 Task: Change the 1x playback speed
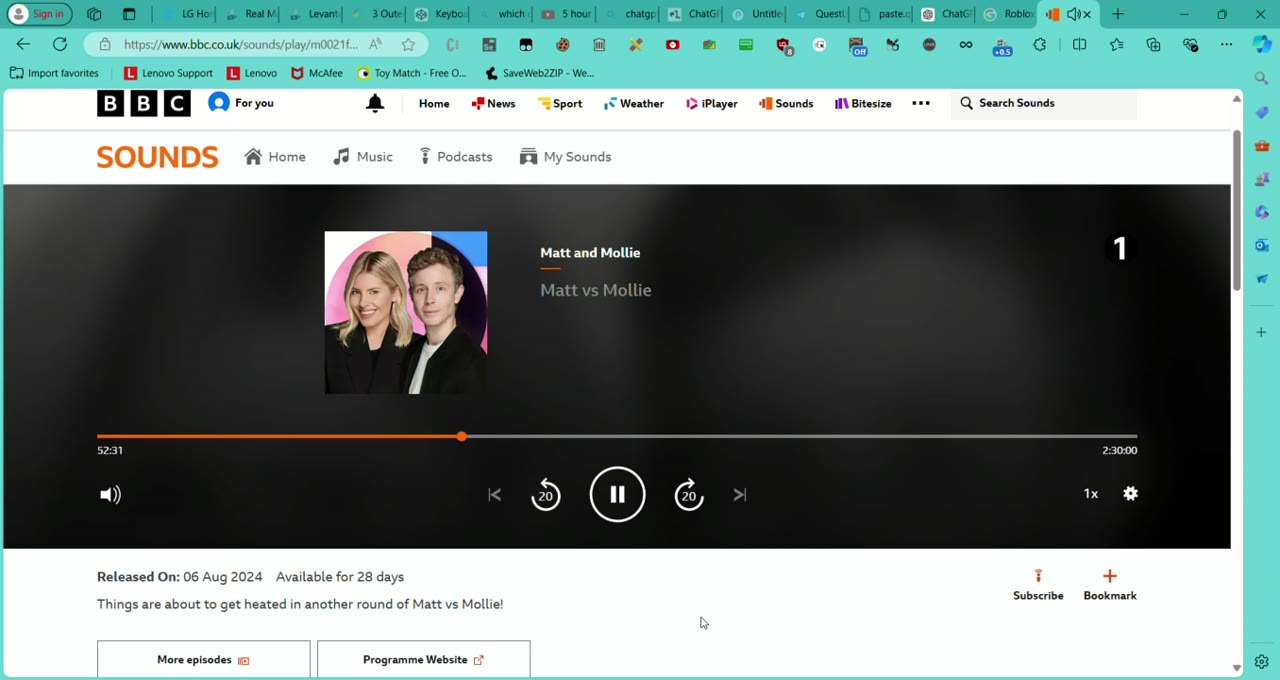1091,493
